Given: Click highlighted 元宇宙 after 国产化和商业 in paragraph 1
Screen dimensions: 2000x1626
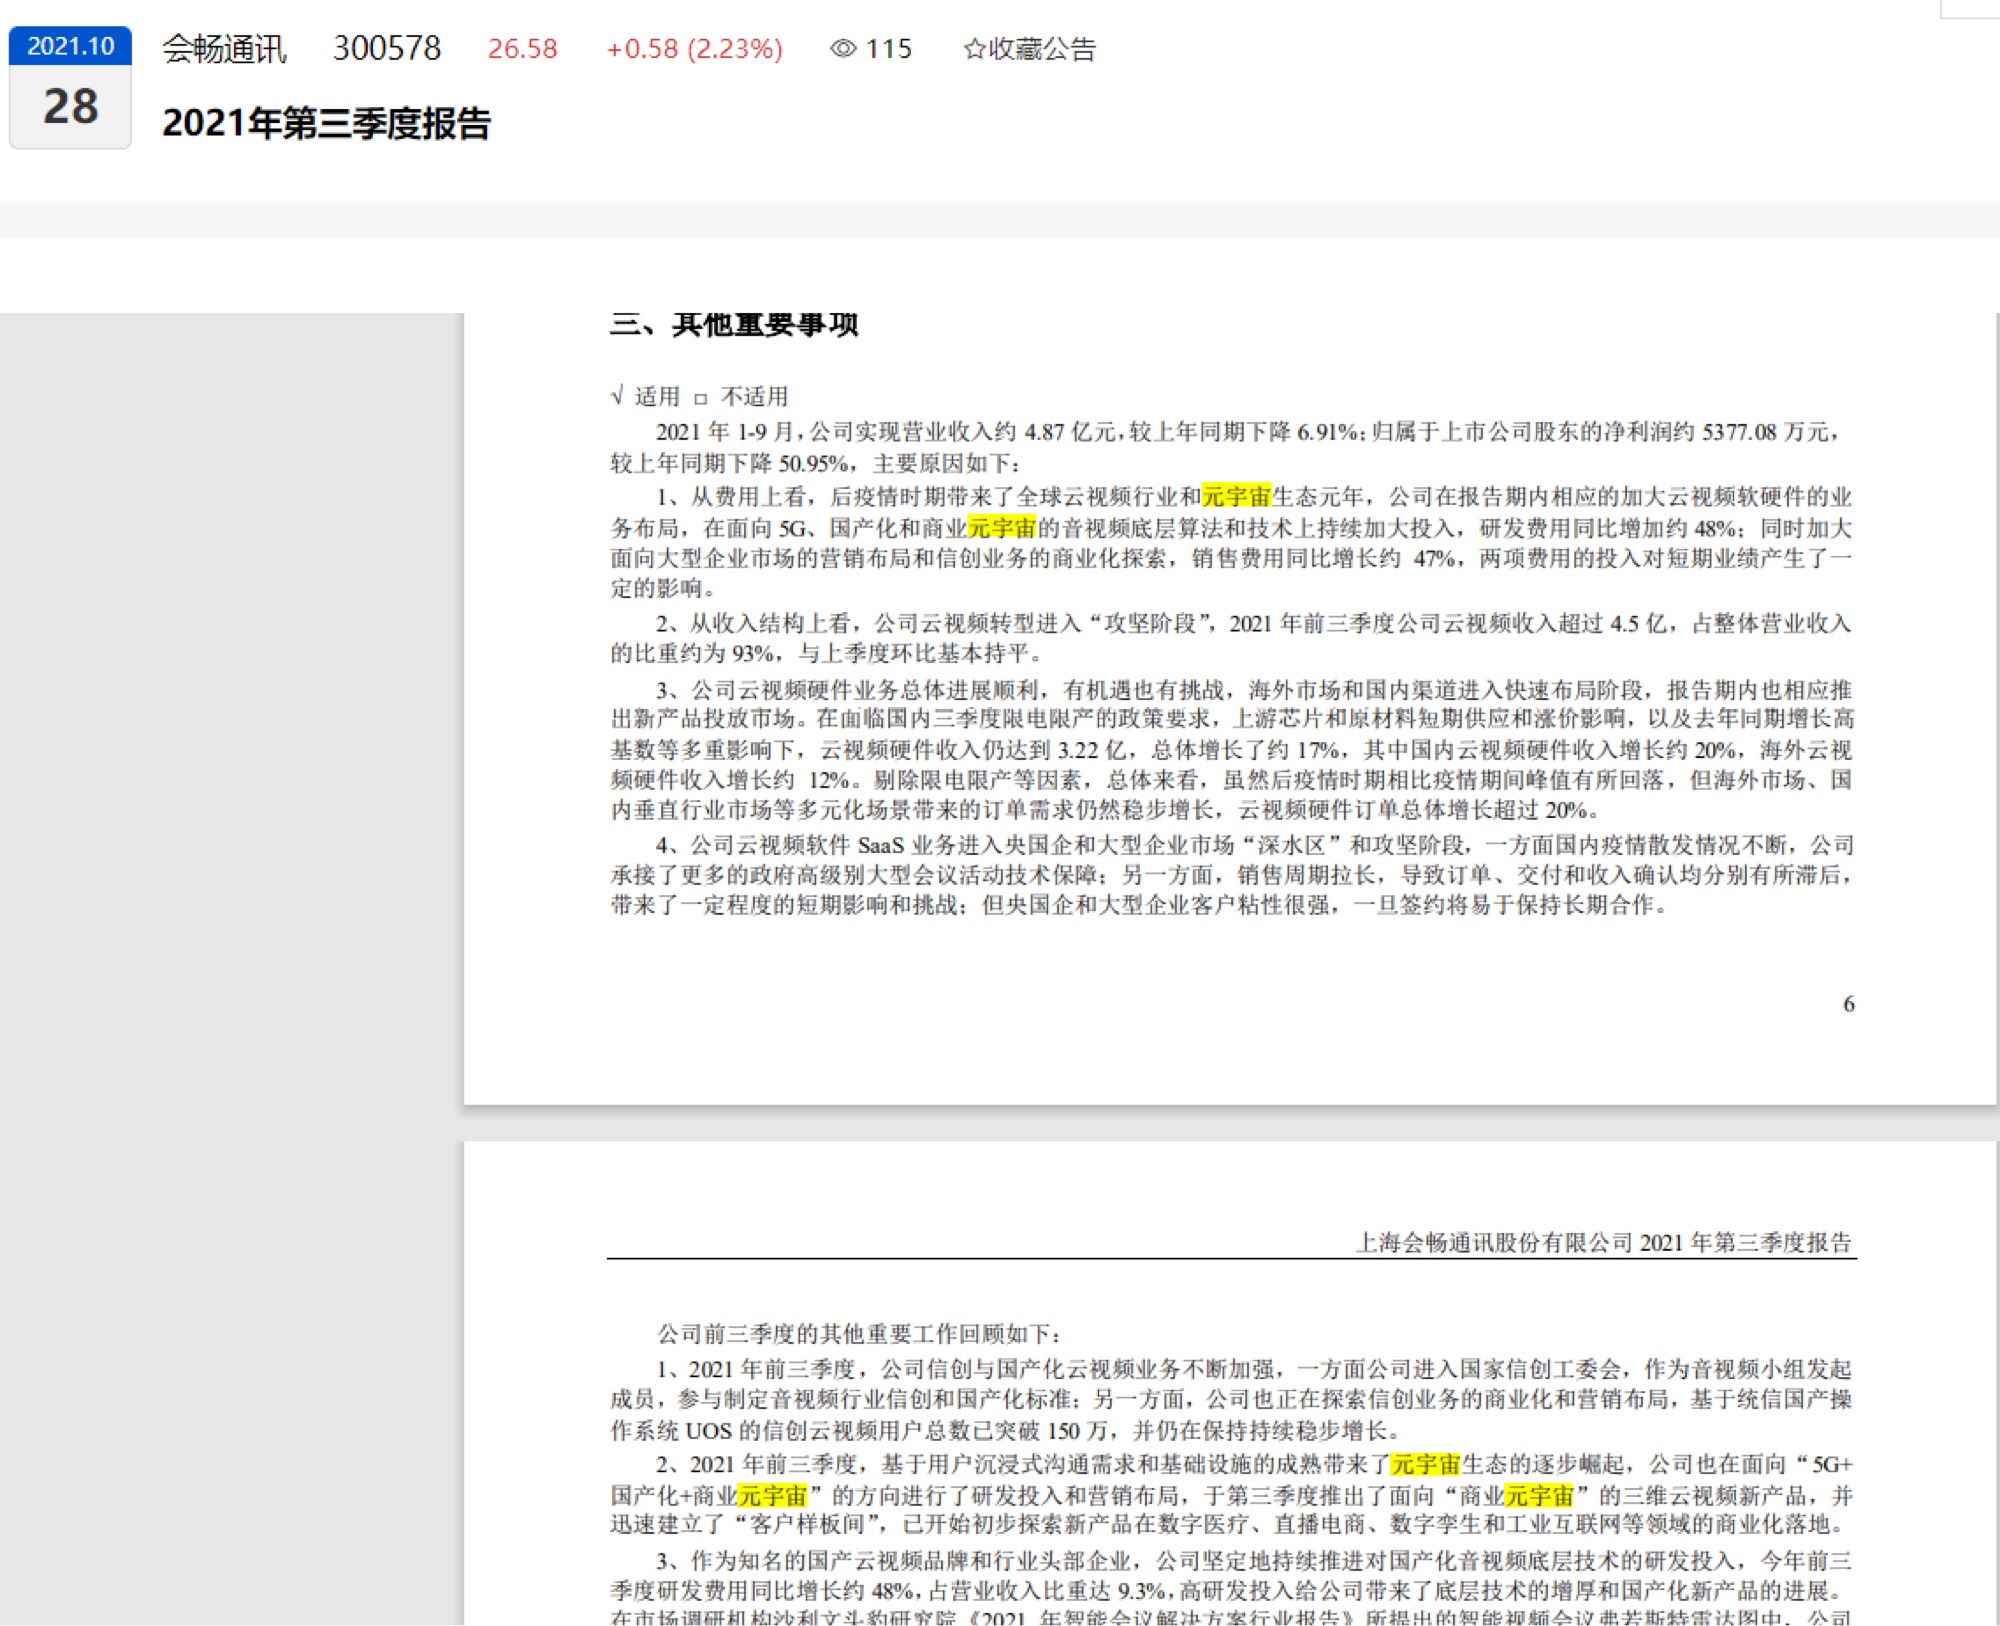Looking at the screenshot, I should point(1002,527).
